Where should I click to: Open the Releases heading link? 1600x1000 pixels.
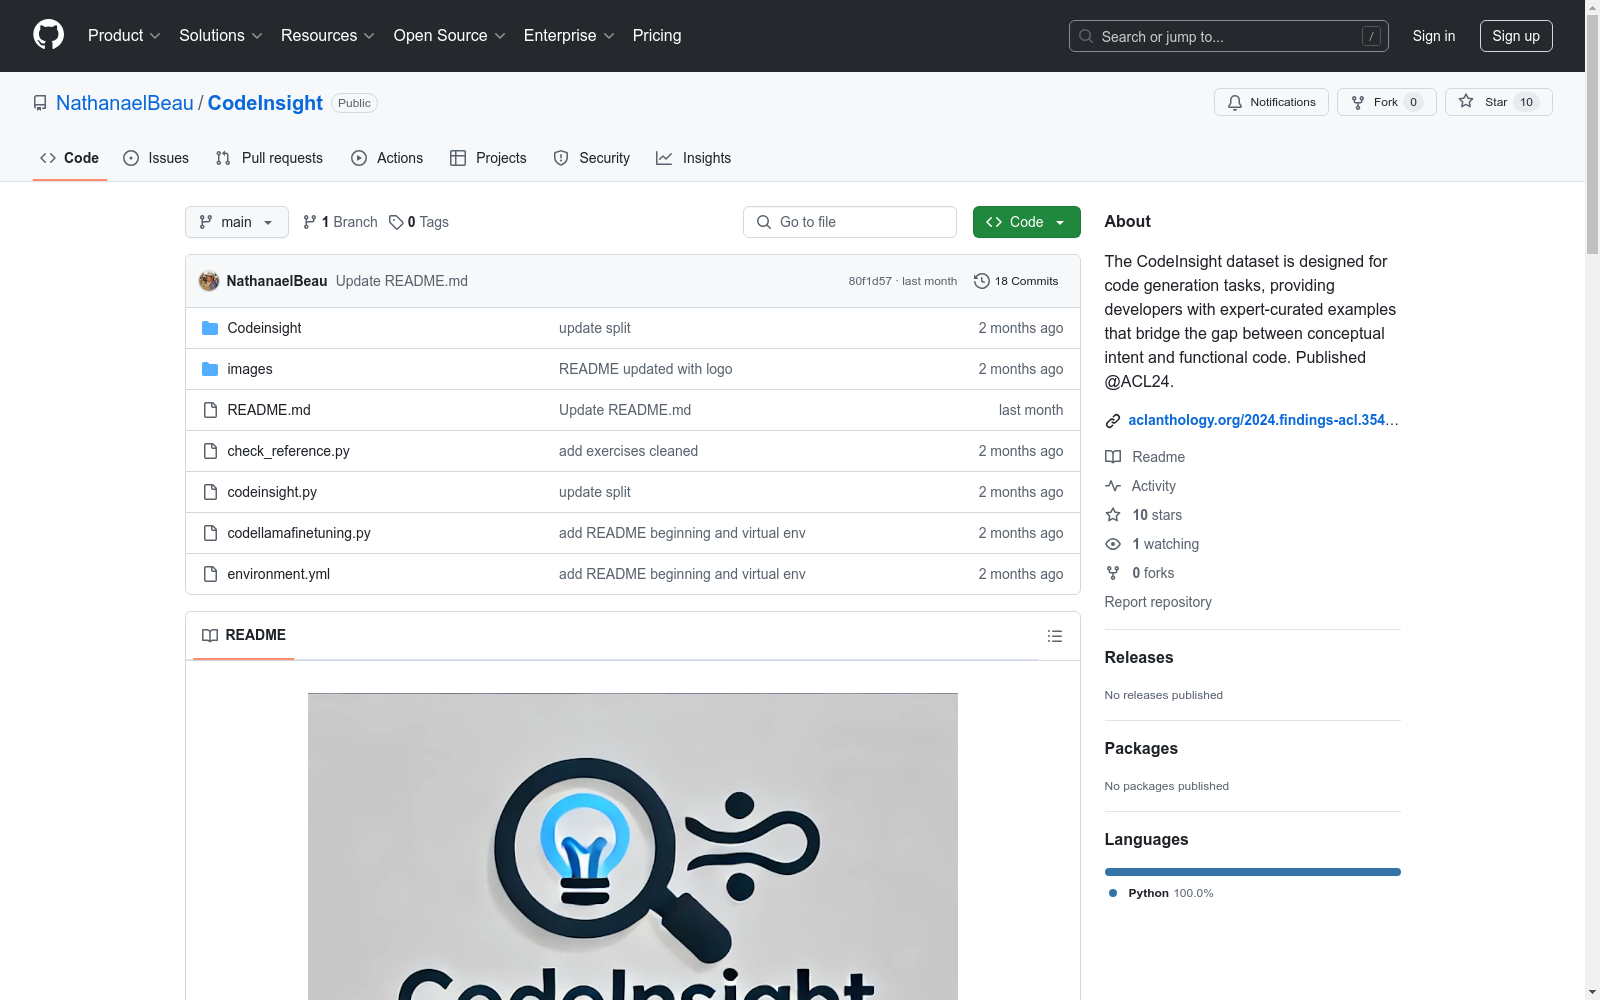click(1139, 657)
